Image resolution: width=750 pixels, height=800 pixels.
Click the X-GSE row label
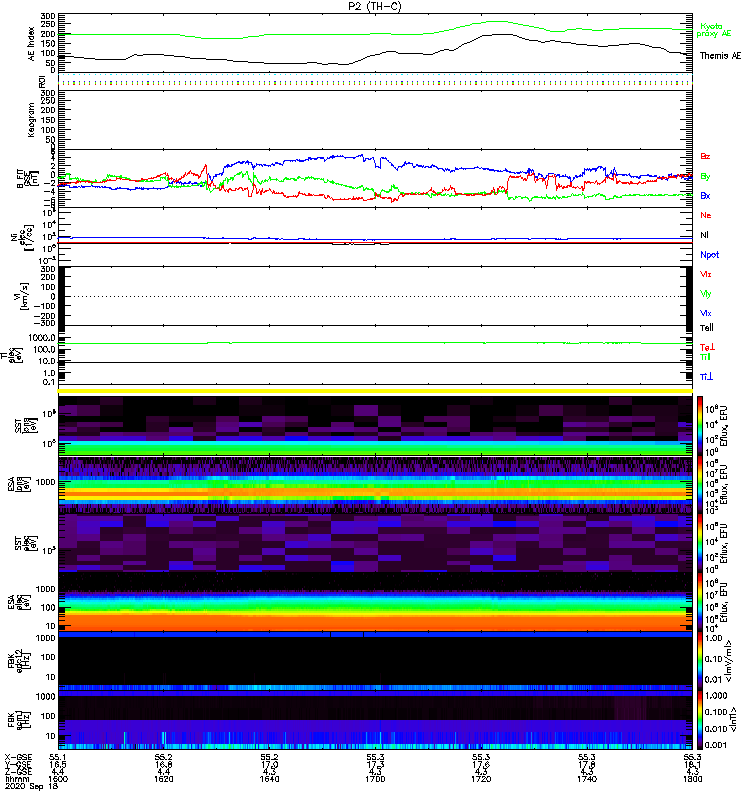18,758
